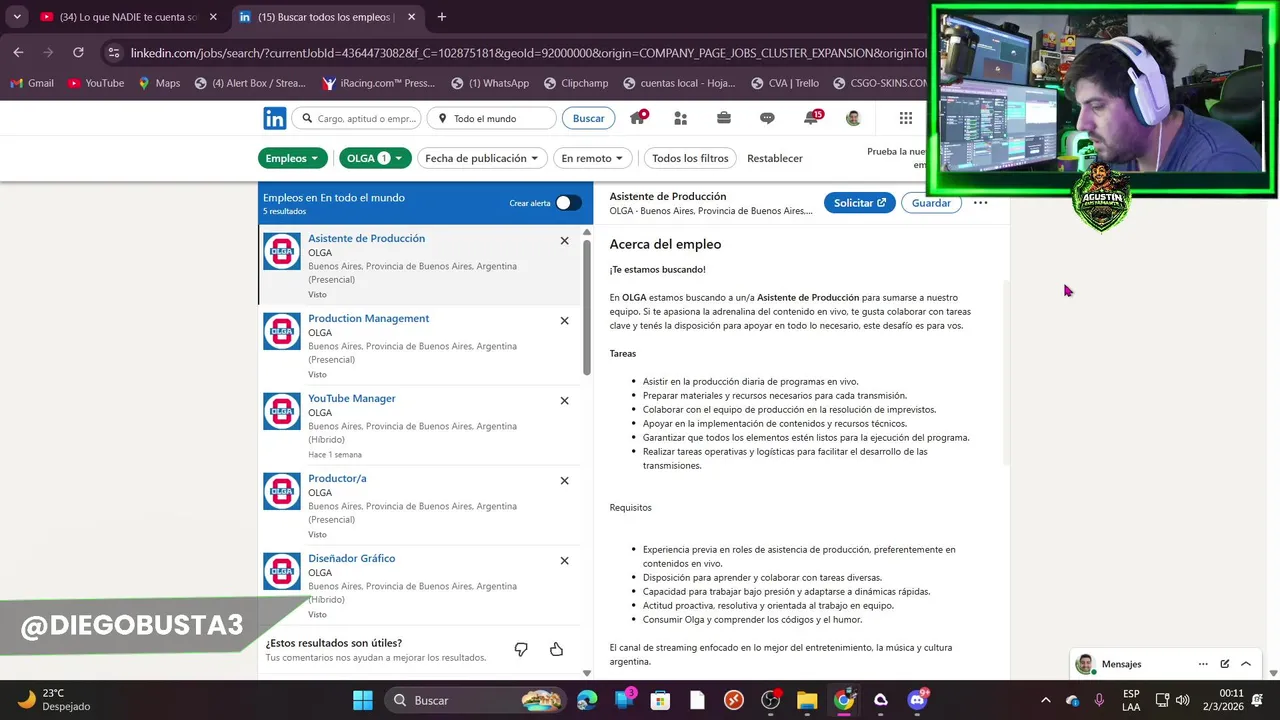Open LinkedIn home logo
Screen dimensions: 1280x720
(x=274, y=118)
